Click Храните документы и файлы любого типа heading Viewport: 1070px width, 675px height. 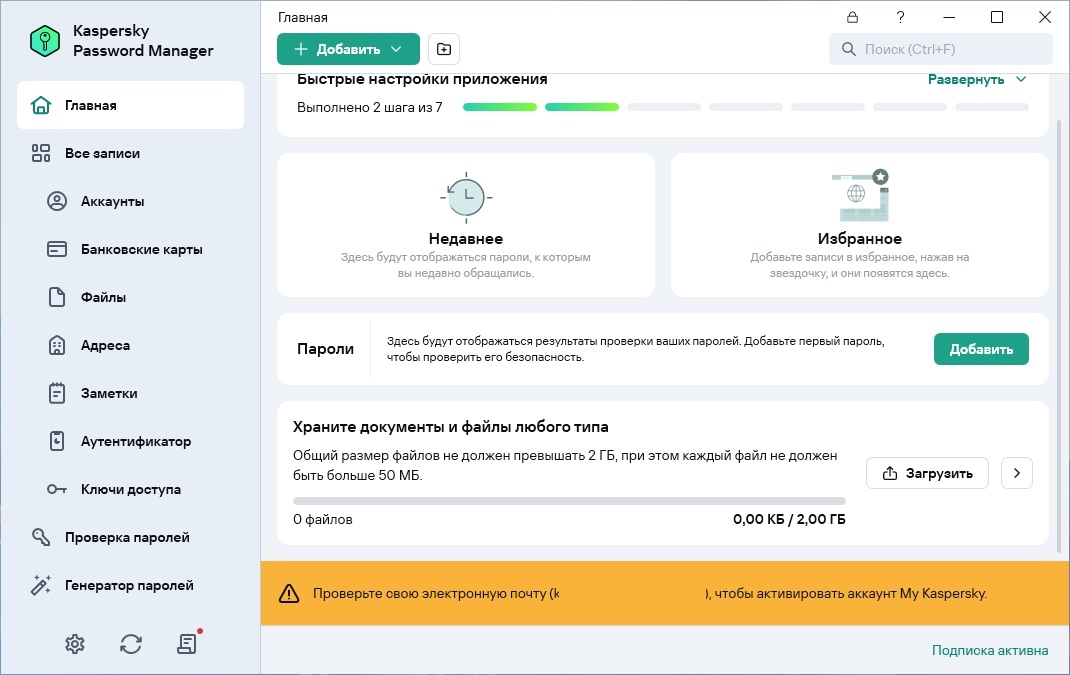[450, 427]
